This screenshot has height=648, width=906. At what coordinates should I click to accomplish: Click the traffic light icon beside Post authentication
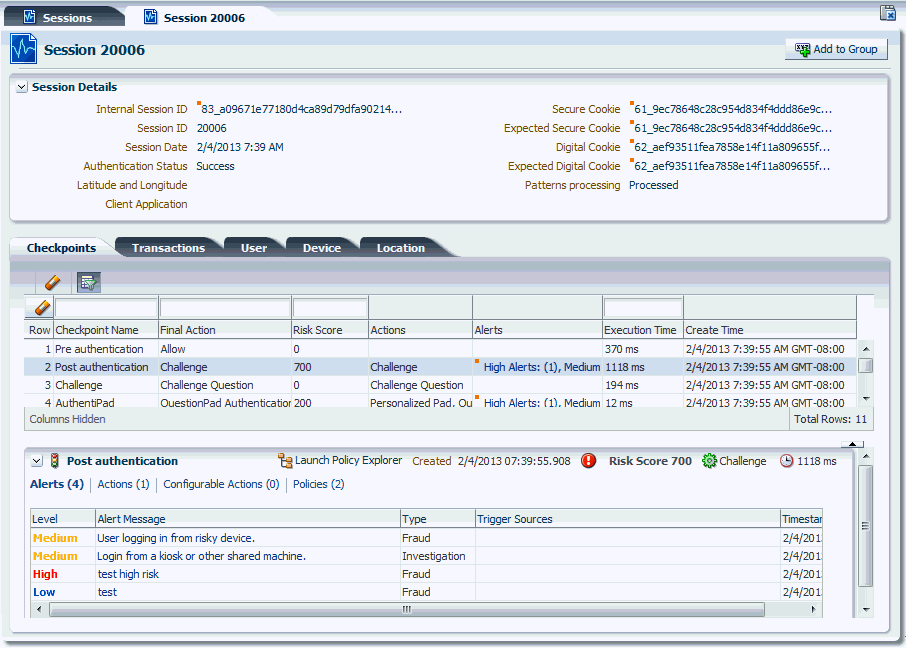[55, 461]
